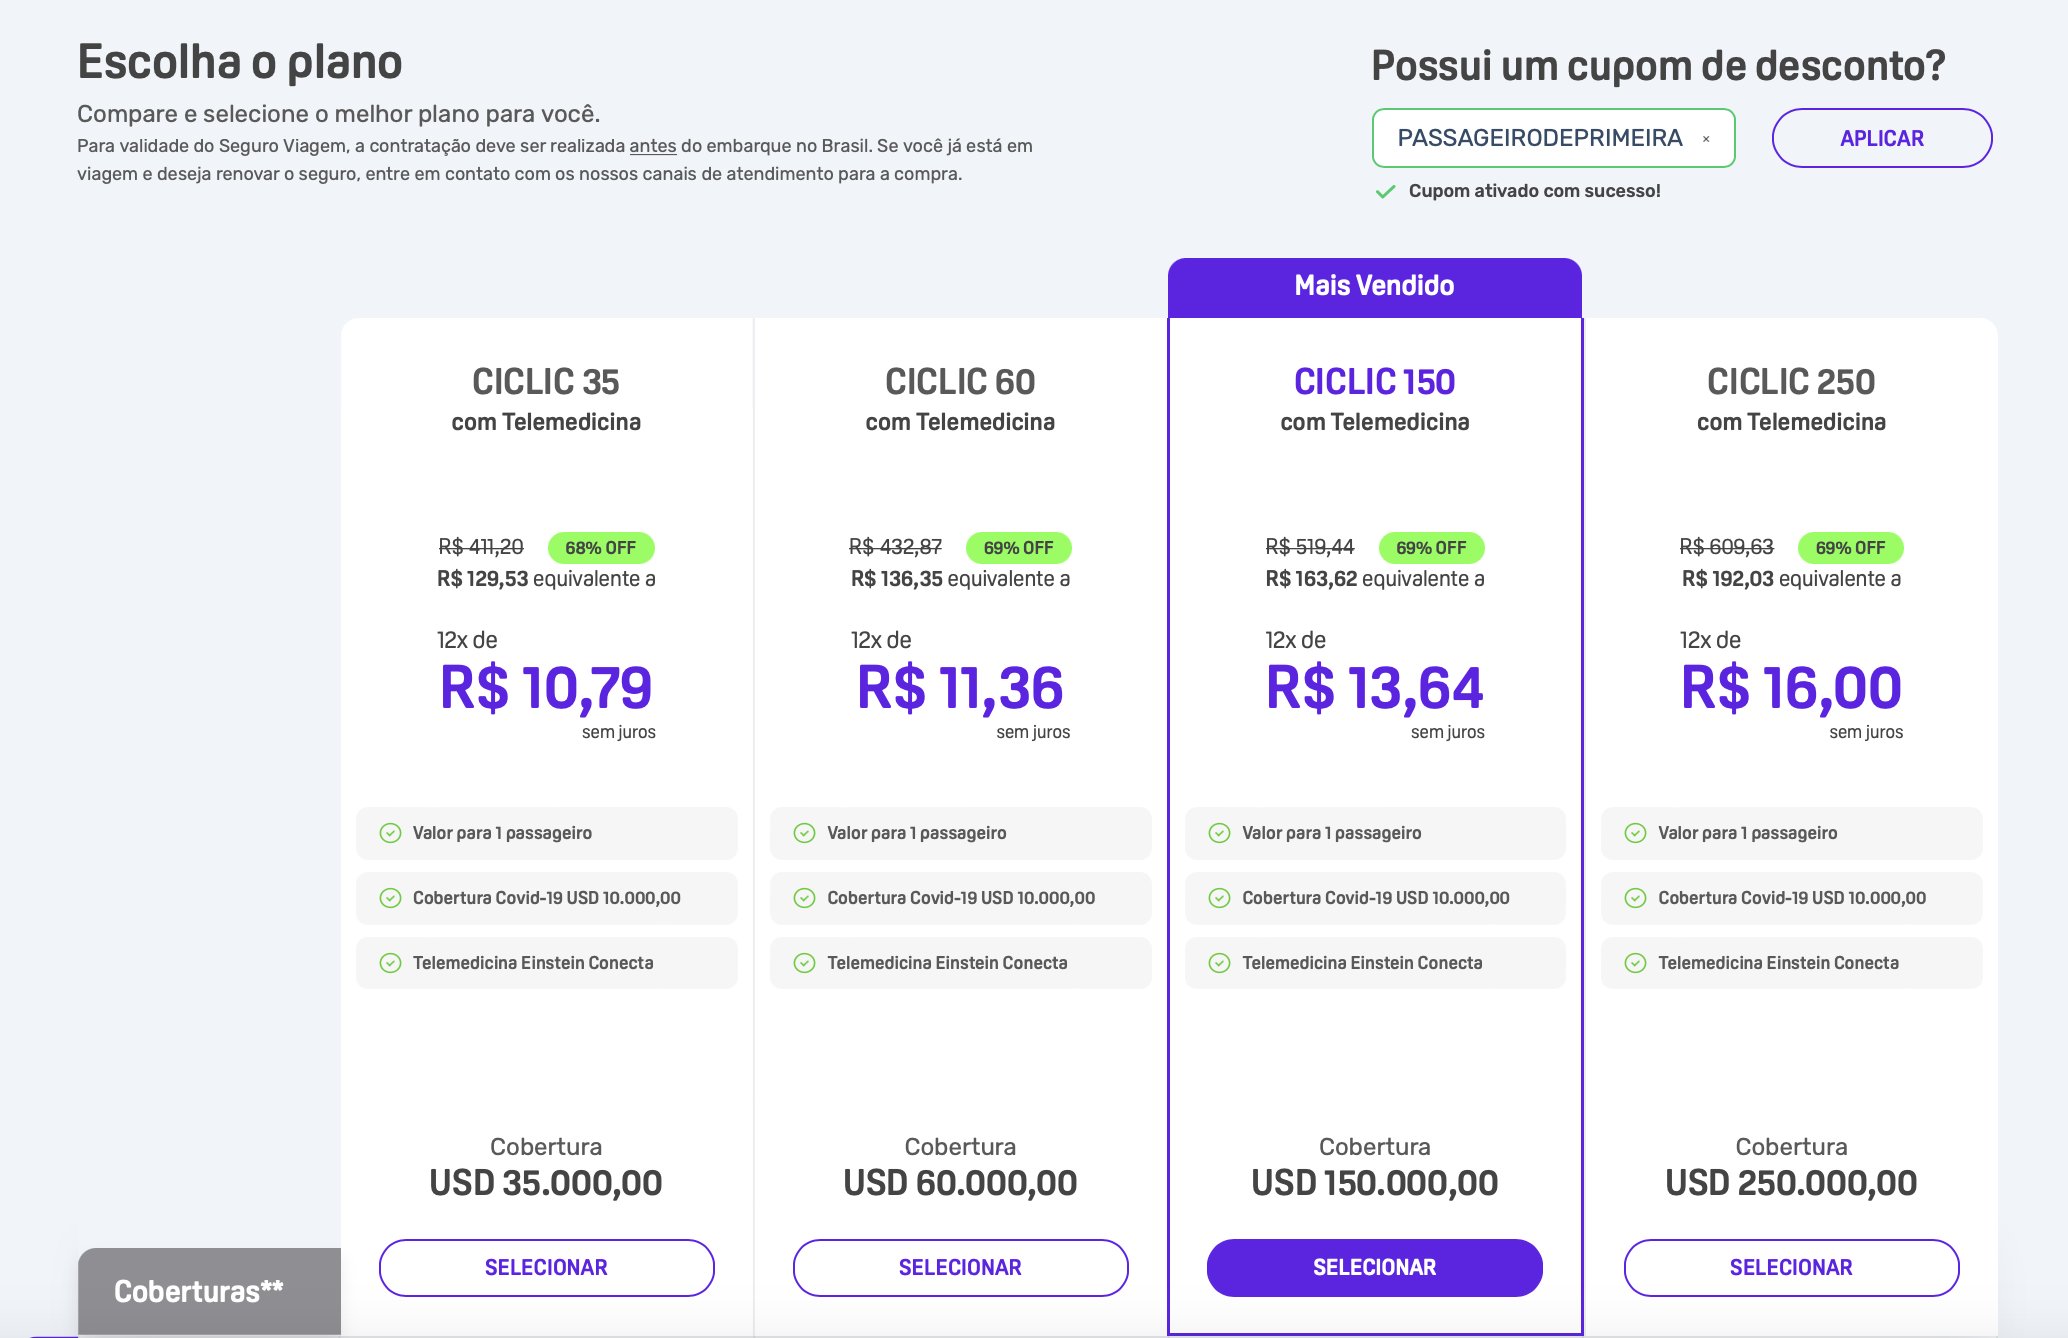Image resolution: width=2068 pixels, height=1338 pixels.
Task: Apply the discount coupon with APLICAR
Action: [x=1882, y=138]
